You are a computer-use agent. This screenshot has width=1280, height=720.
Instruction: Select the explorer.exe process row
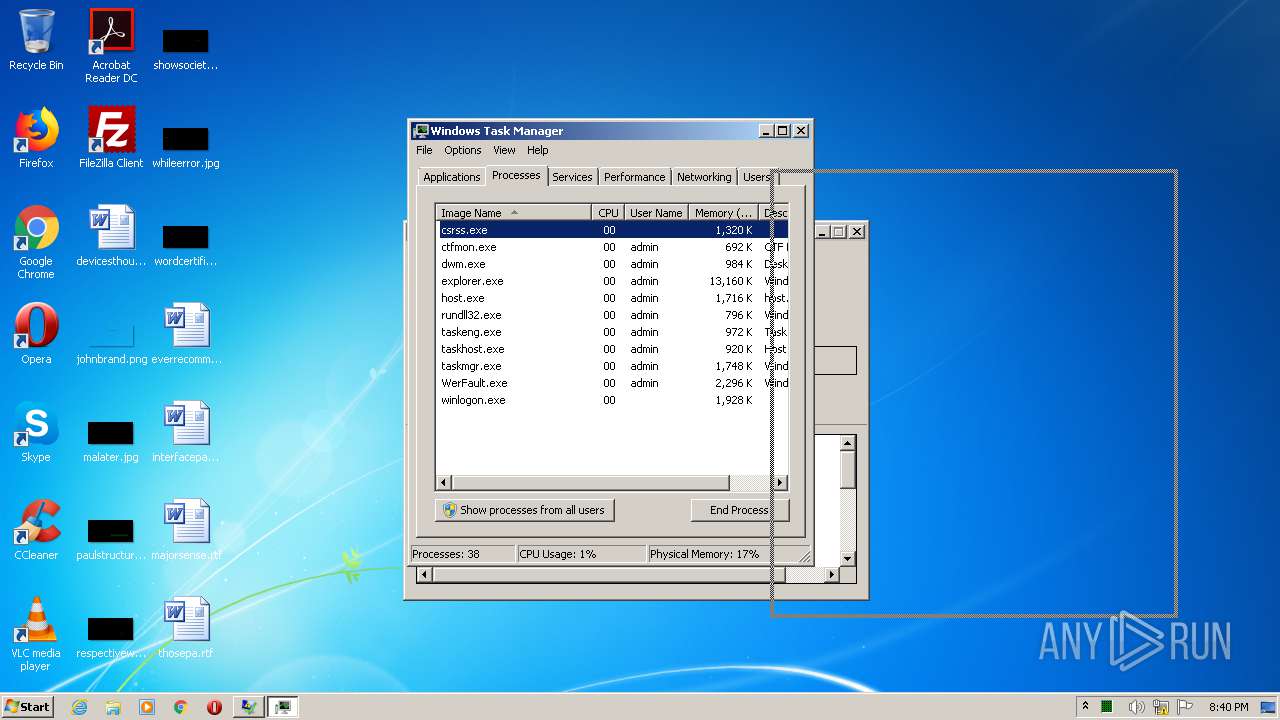[612, 281]
